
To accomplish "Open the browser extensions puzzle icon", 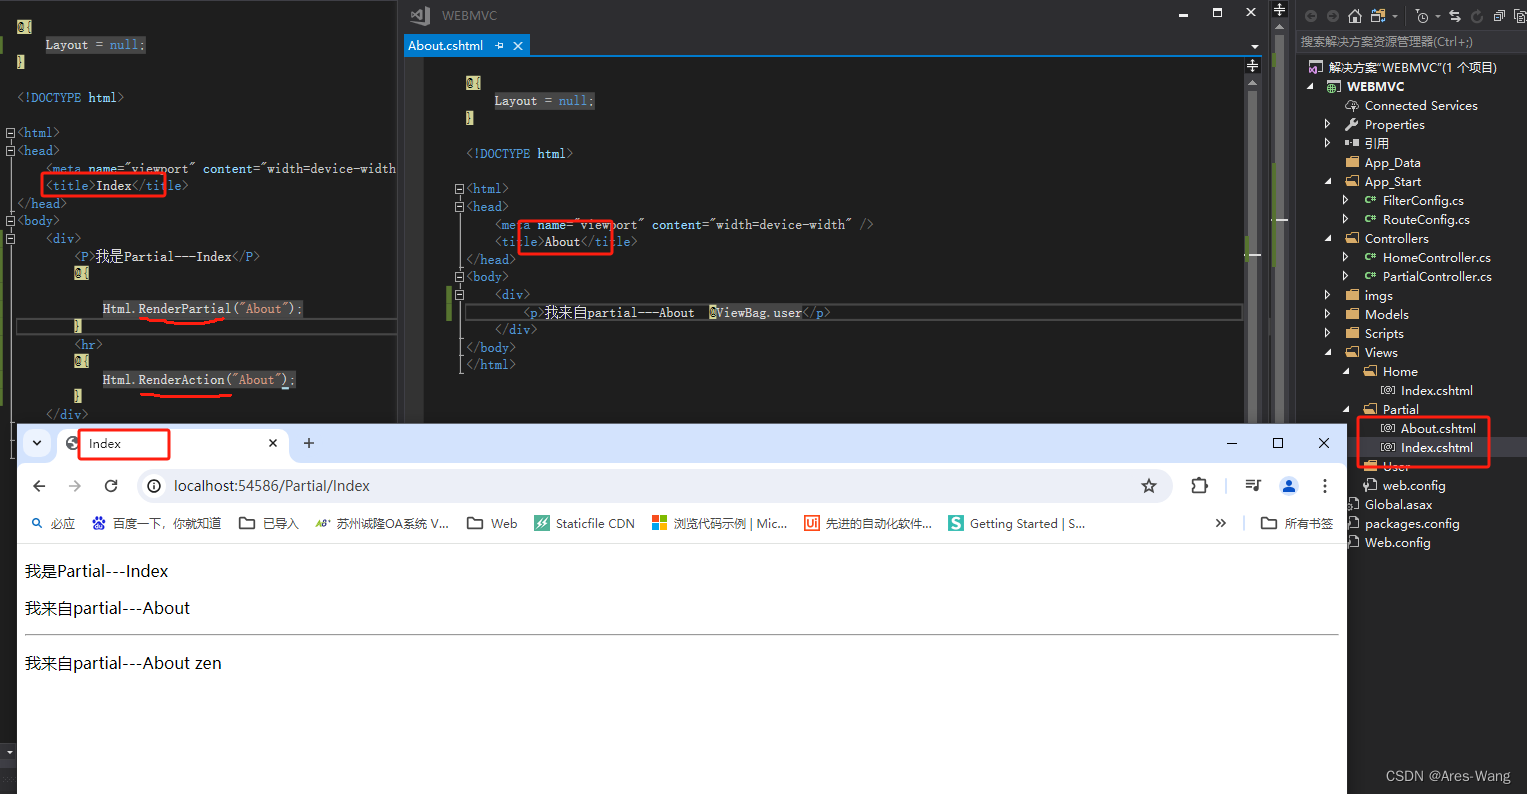I will coord(1199,486).
